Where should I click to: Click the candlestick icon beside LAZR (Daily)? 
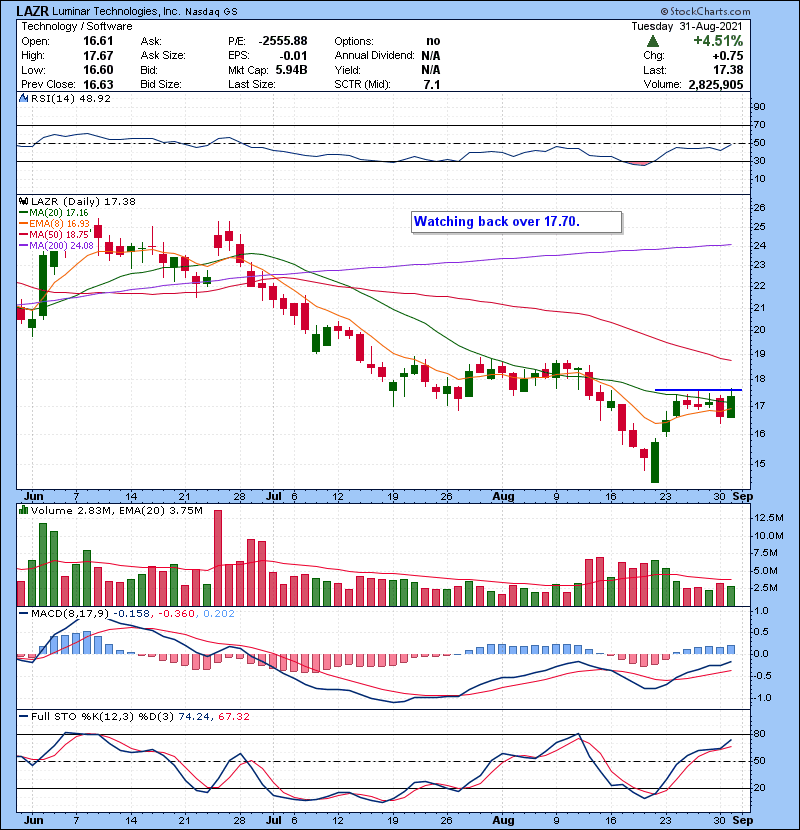(23, 201)
